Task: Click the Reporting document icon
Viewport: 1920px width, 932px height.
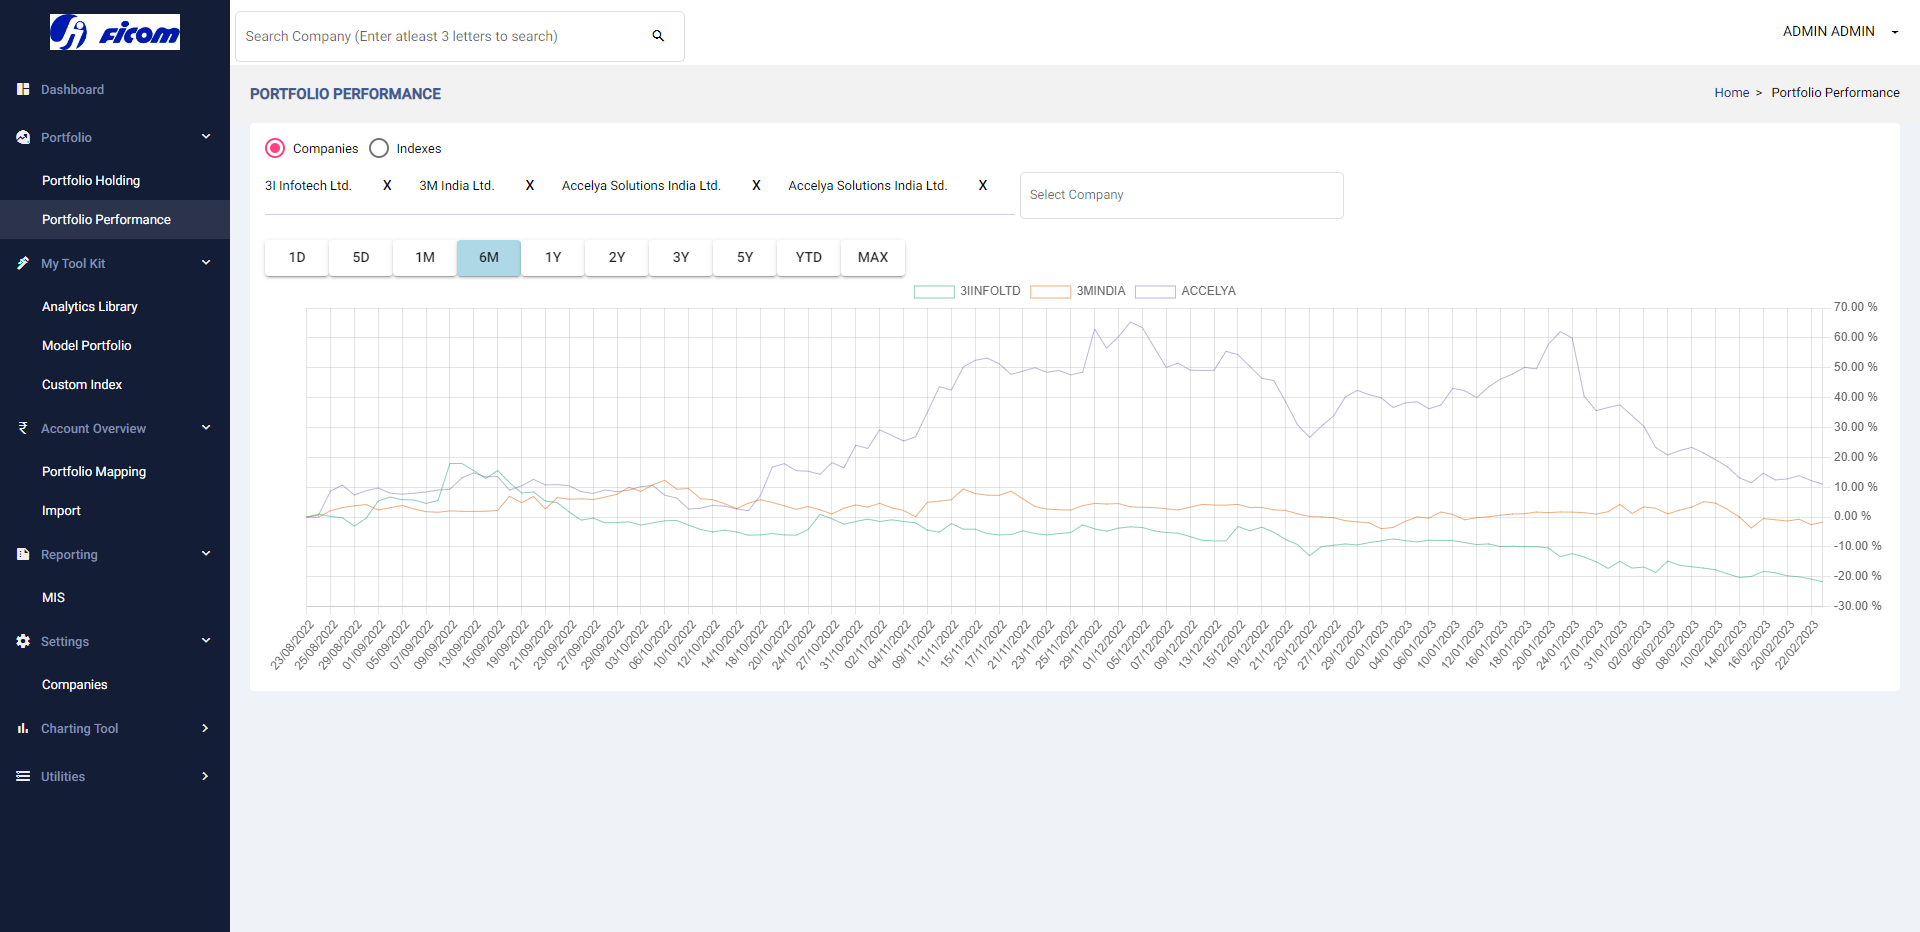Action: 23,554
